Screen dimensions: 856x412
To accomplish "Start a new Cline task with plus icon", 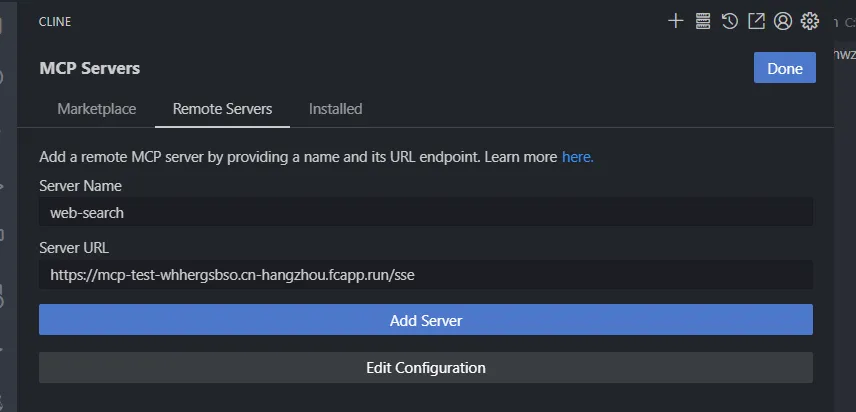I will coord(675,21).
